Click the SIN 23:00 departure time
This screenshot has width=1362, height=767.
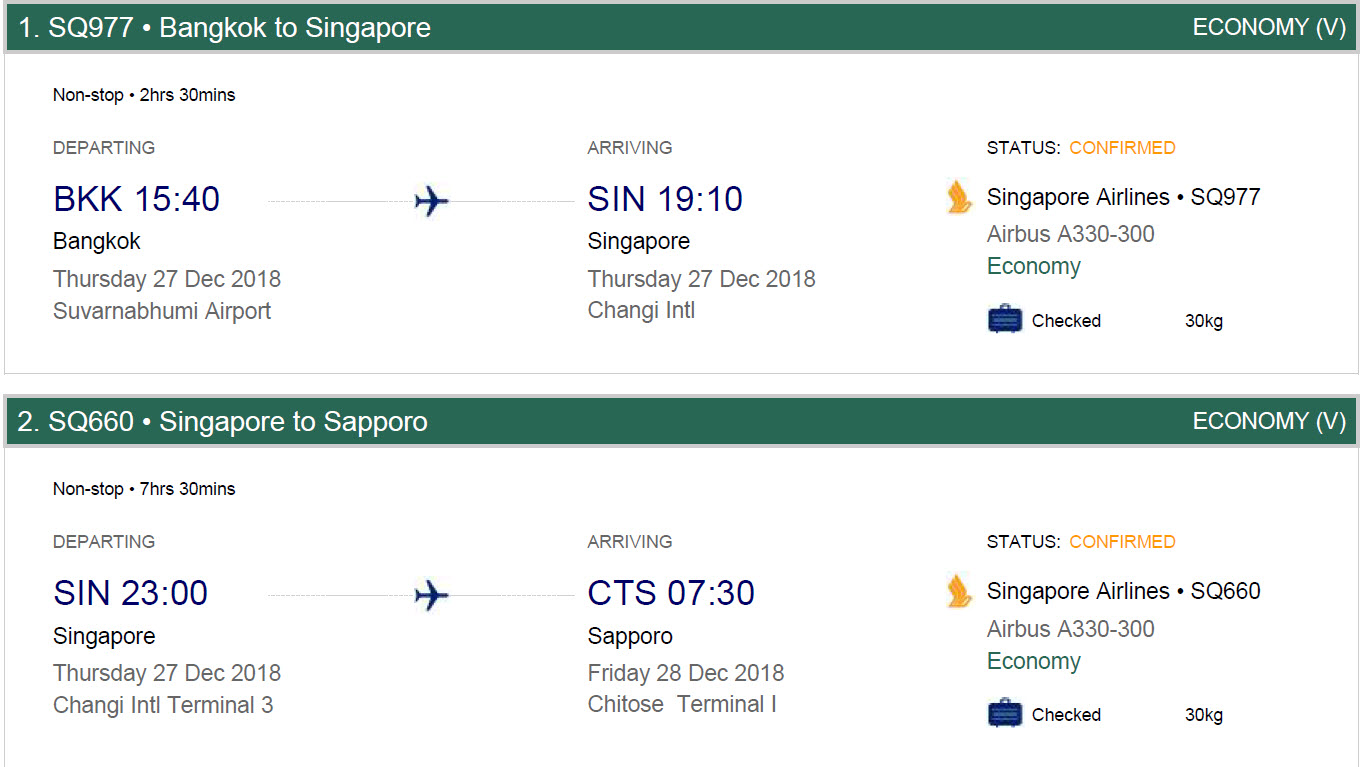131,593
